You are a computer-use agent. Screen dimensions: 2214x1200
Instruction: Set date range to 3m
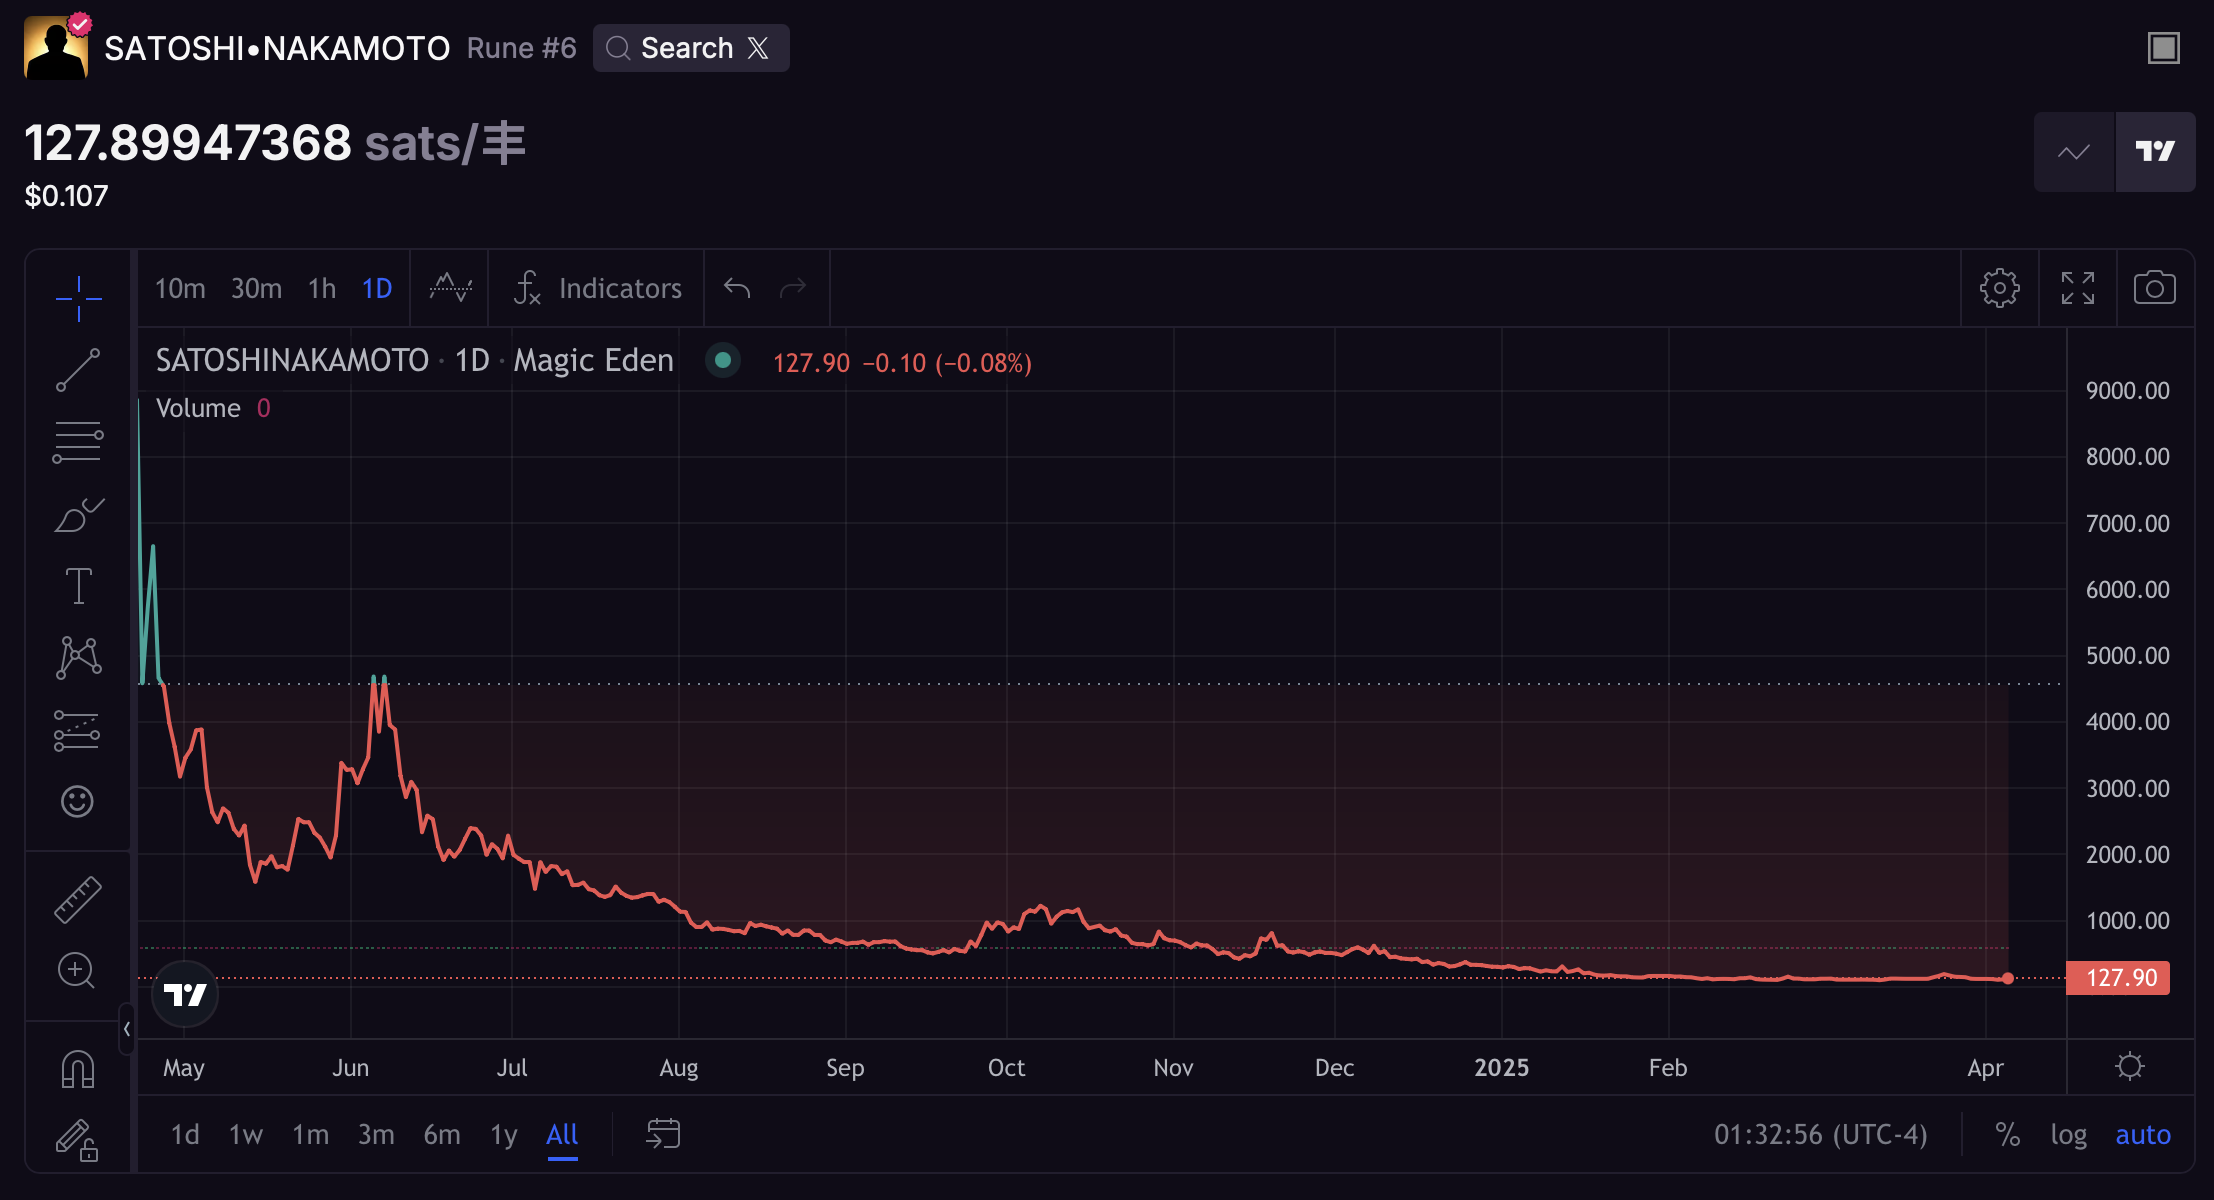[x=376, y=1134]
